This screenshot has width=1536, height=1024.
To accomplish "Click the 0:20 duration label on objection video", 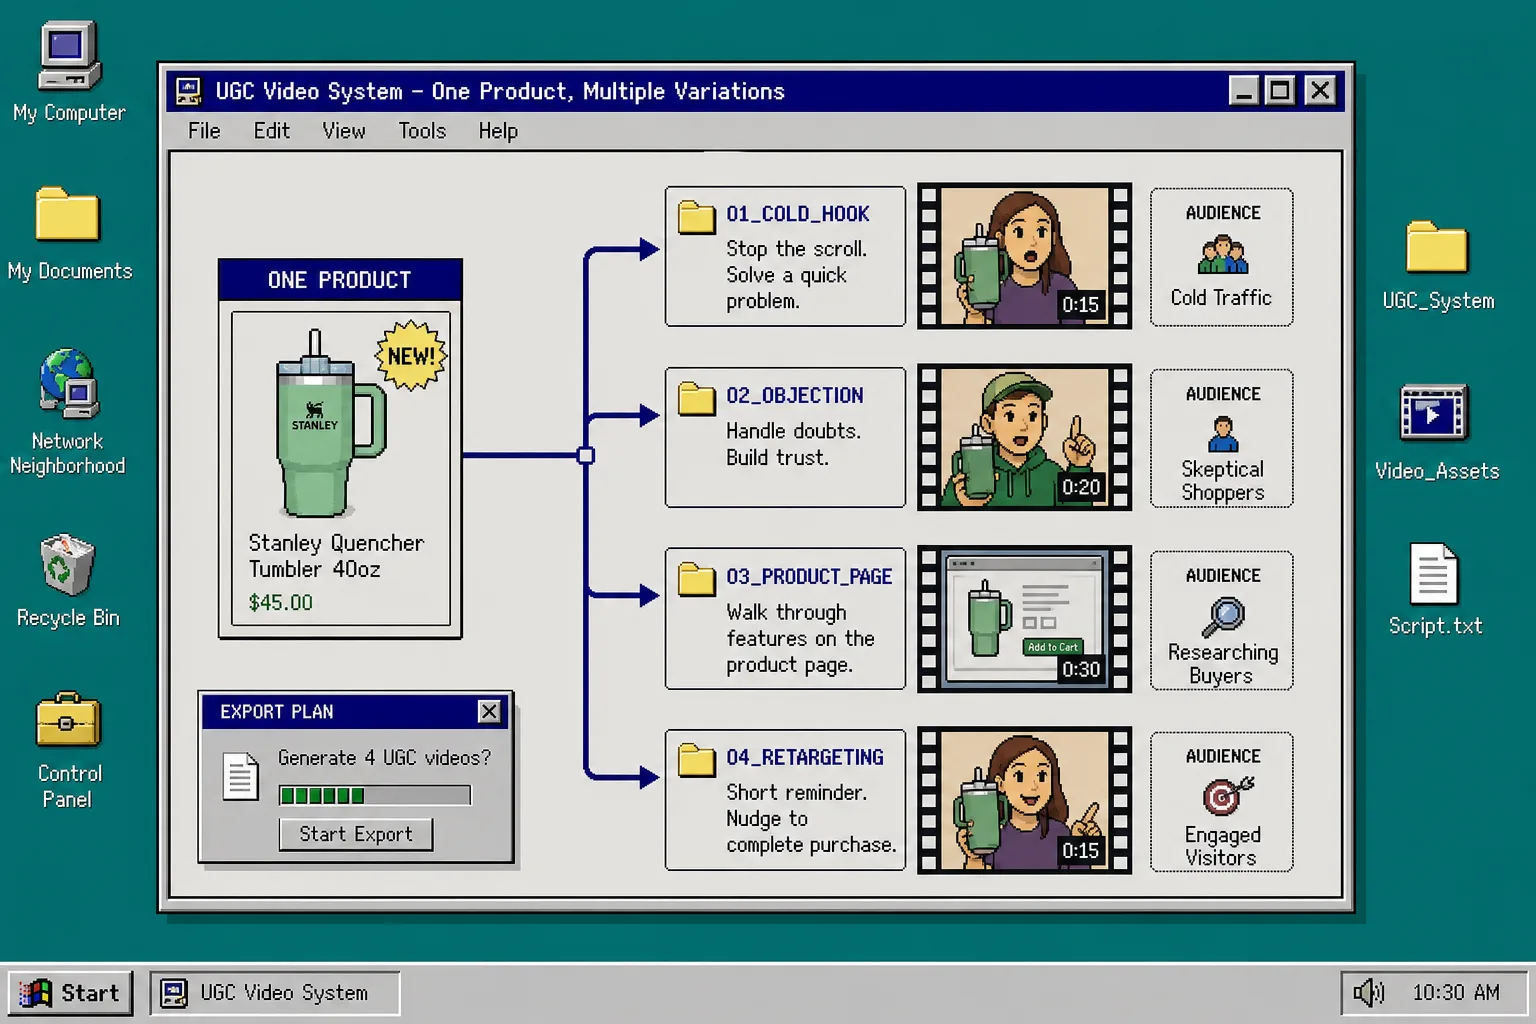I will pos(1081,487).
